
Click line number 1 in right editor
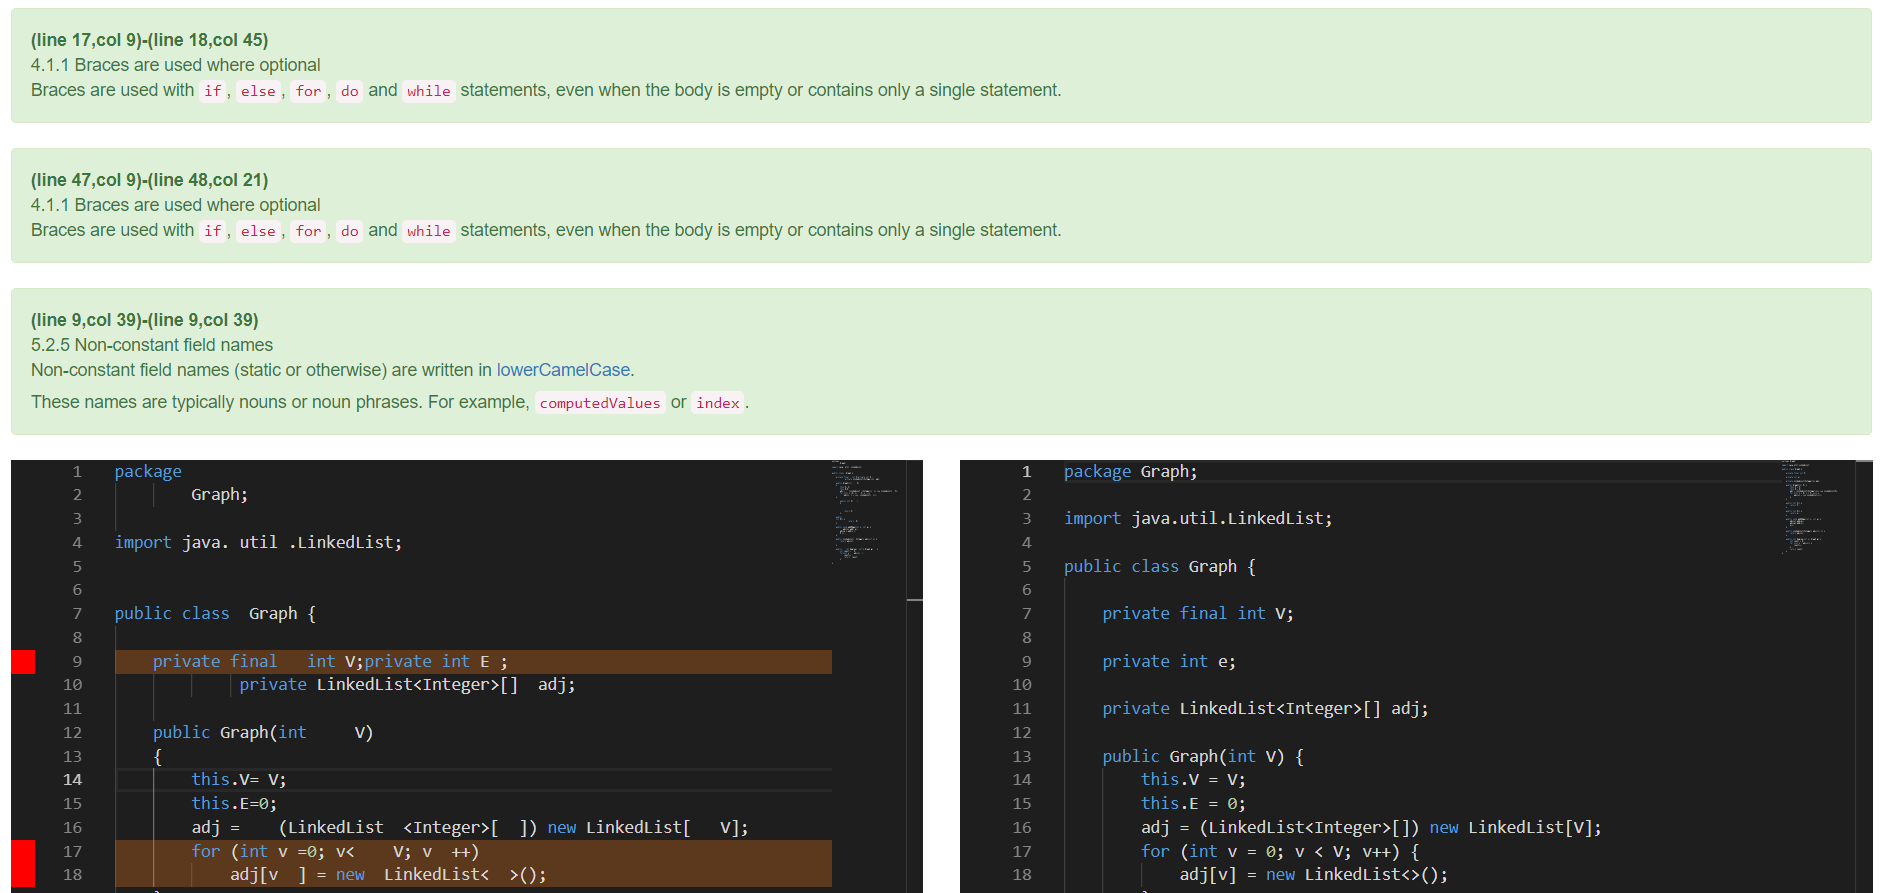1026,472
